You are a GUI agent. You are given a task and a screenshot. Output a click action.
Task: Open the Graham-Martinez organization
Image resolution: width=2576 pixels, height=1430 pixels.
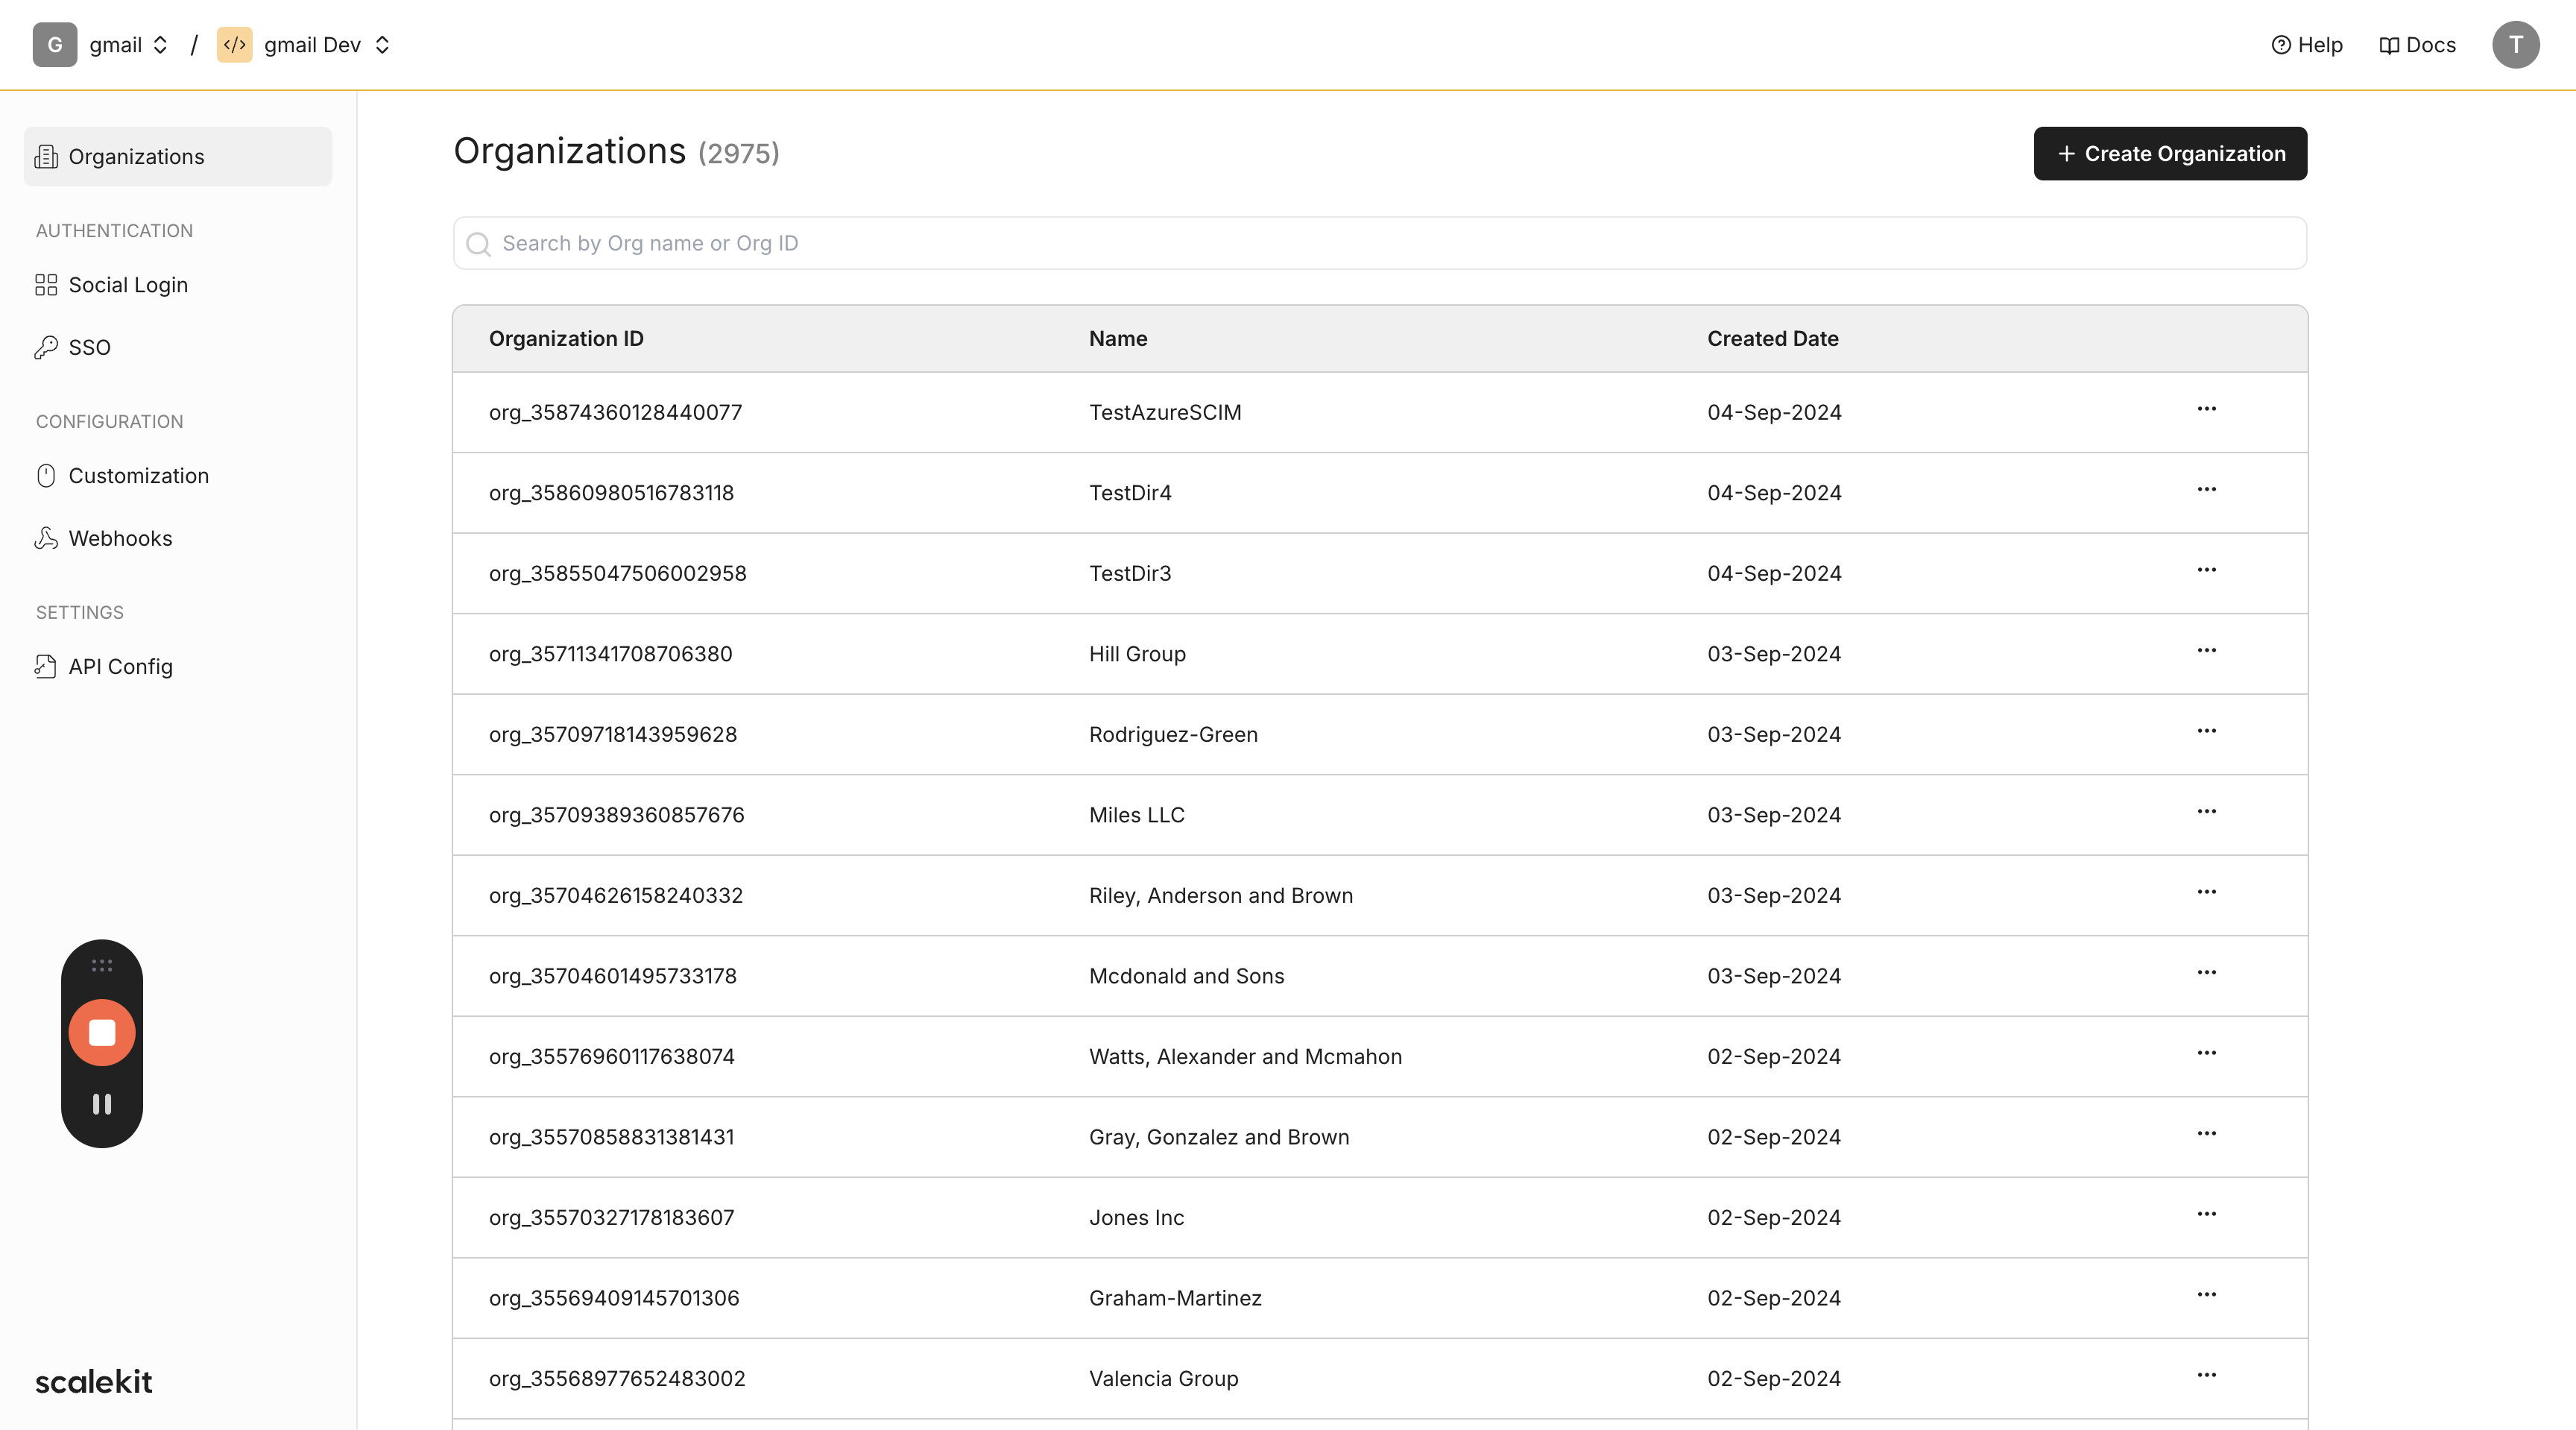(x=1175, y=1298)
